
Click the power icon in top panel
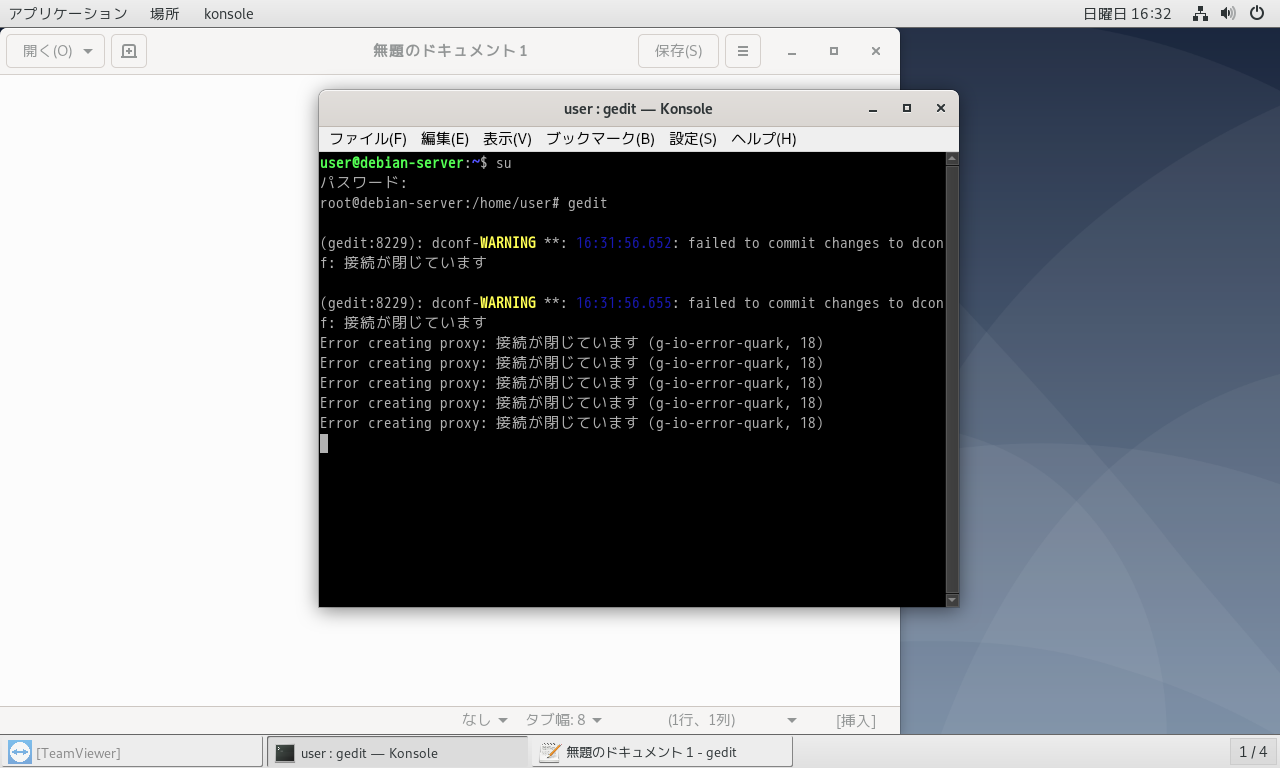pyautogui.click(x=1257, y=14)
